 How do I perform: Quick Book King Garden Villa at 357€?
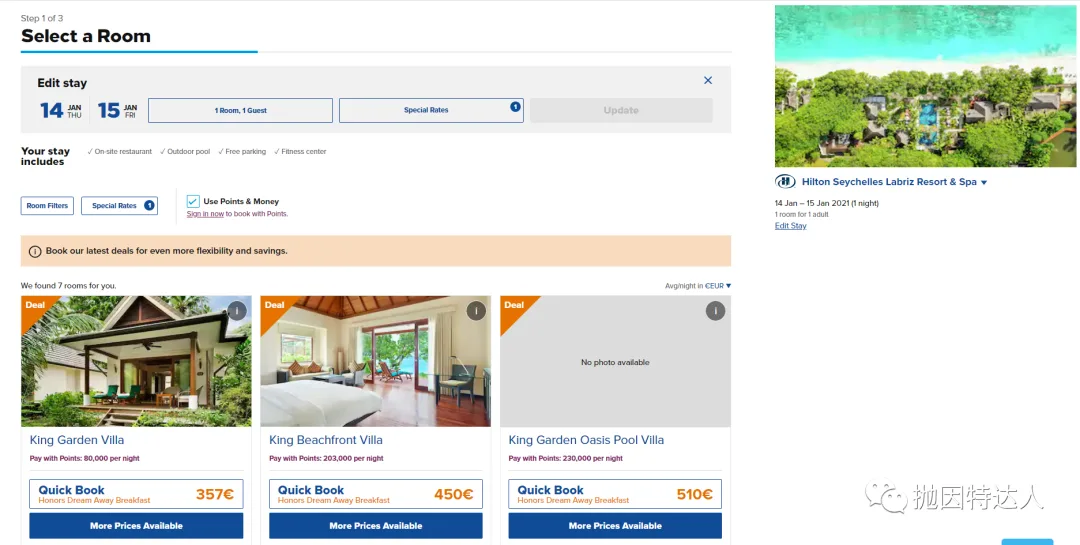click(x=136, y=494)
